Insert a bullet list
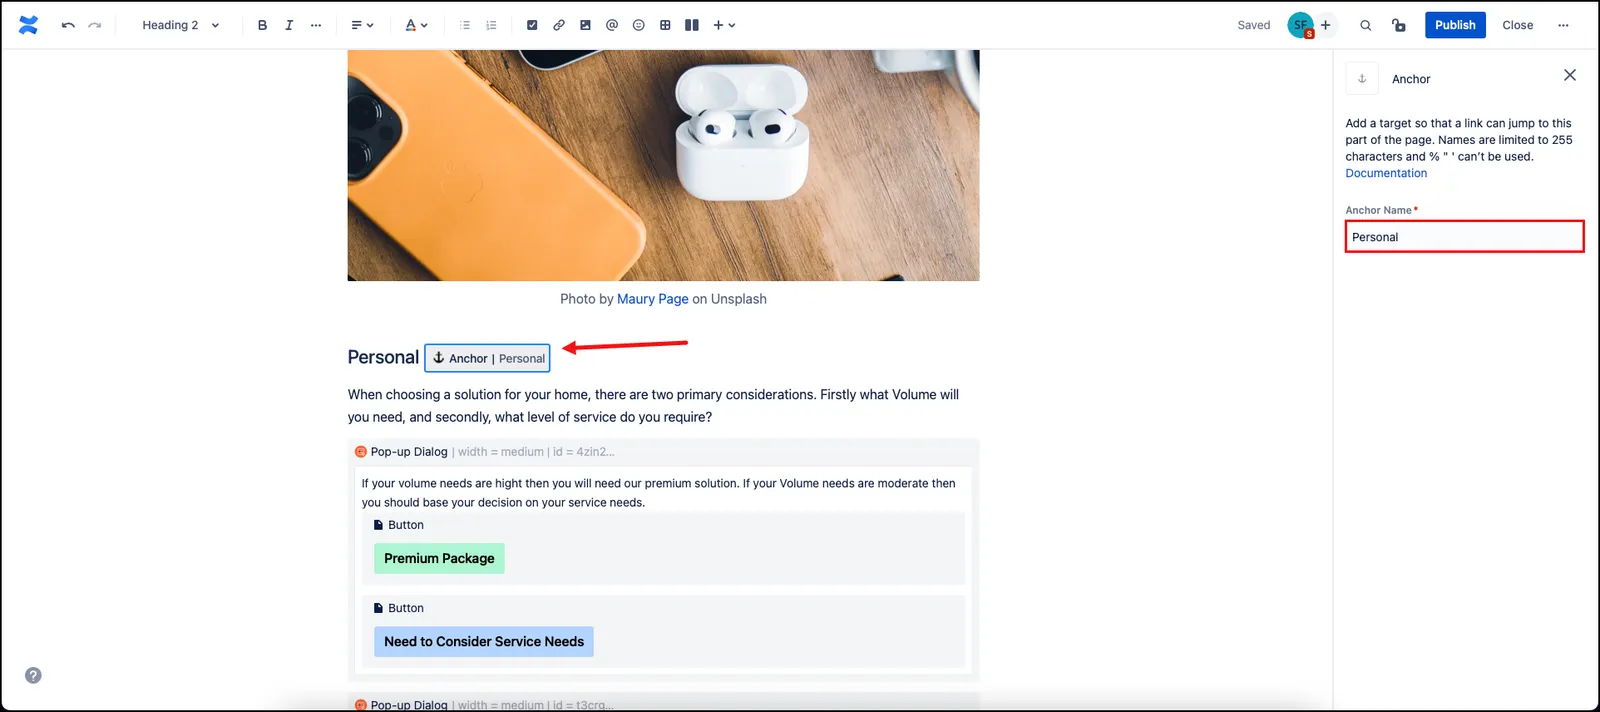1600x712 pixels. [465, 25]
